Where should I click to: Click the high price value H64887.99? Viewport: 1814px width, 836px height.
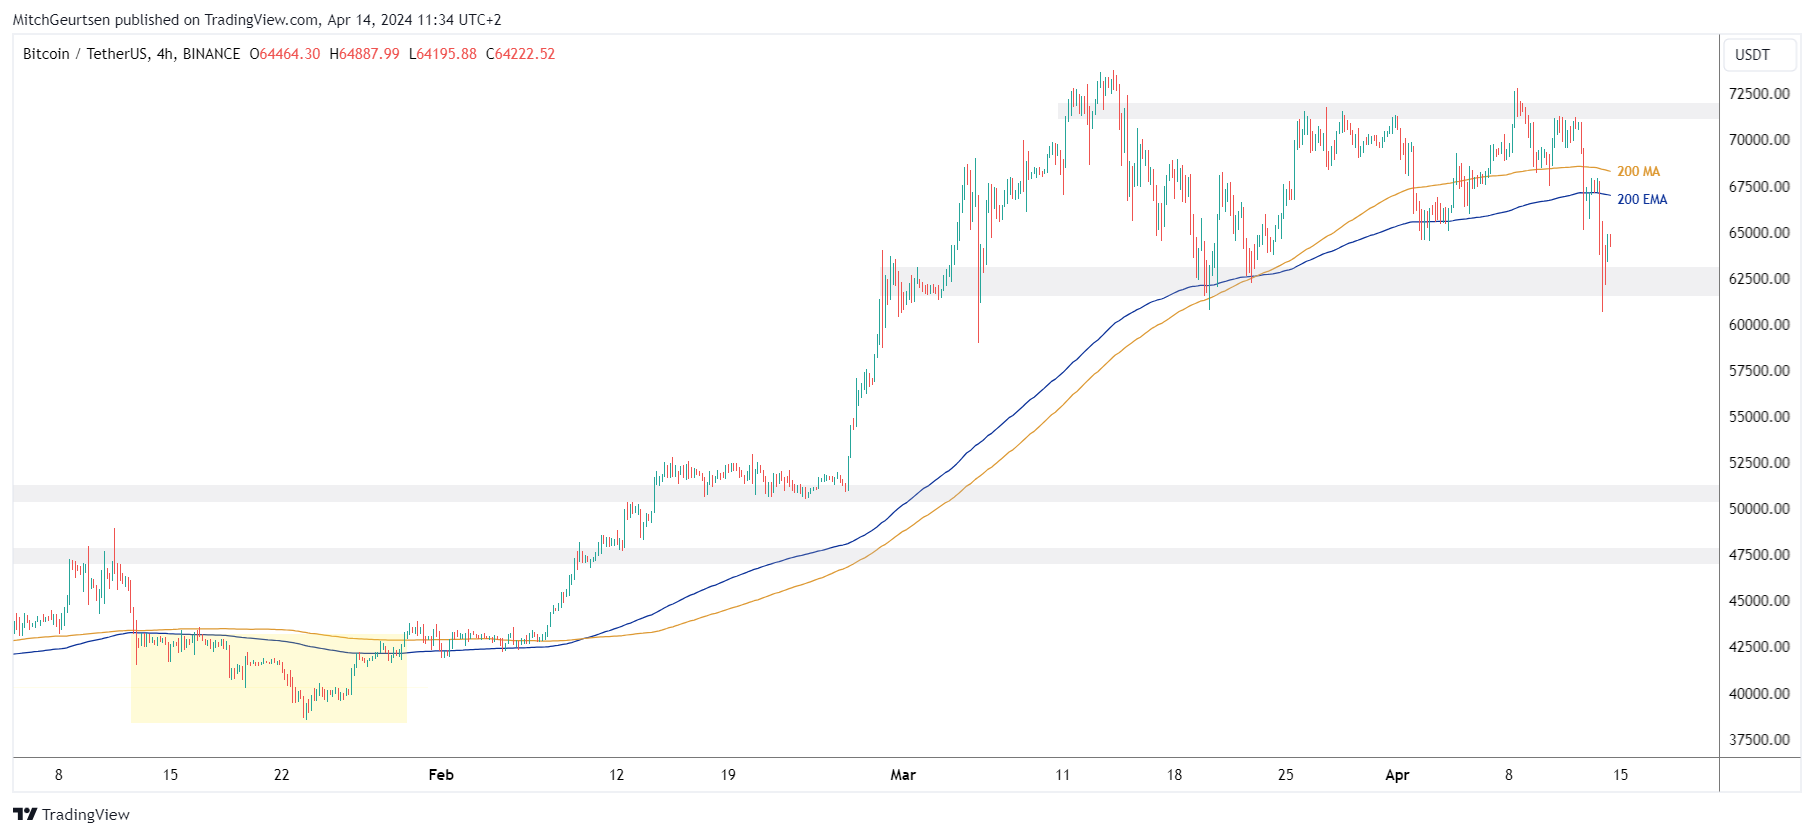364,54
